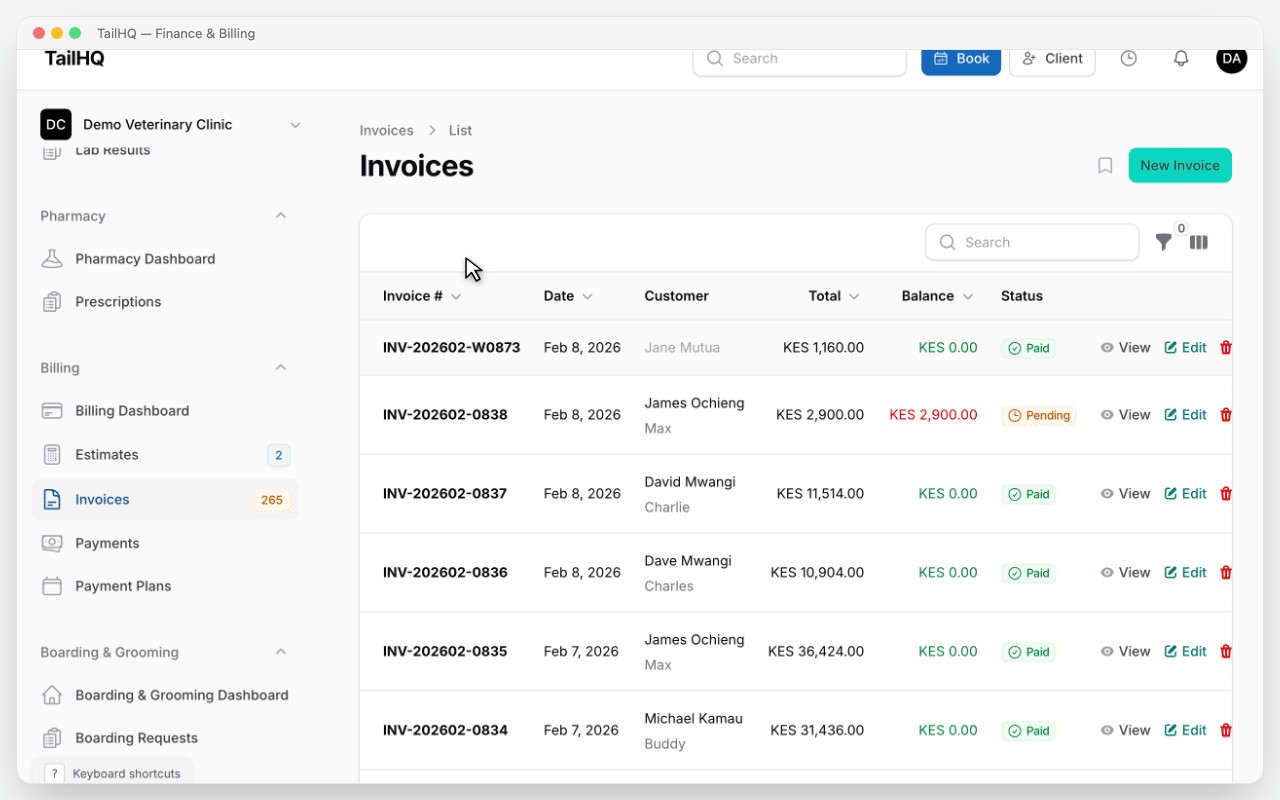Open Payments in the sidebar

107,543
